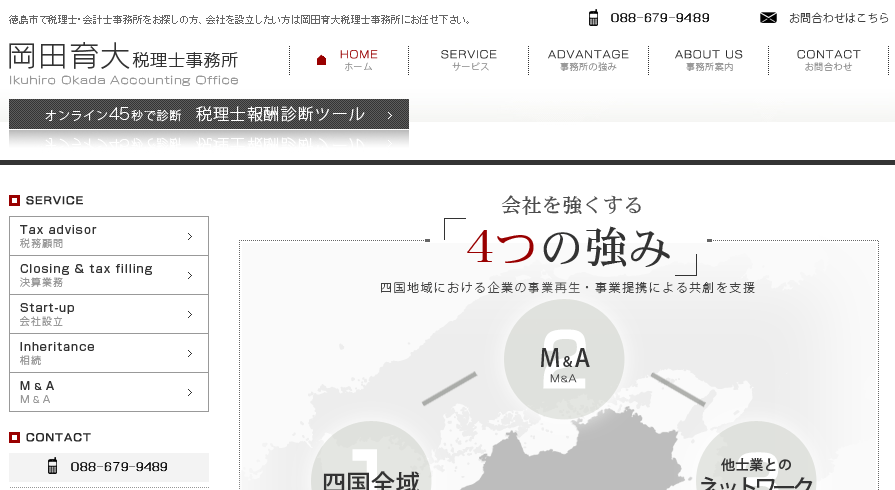Click the phone icon in header
Viewport: 895px width, 490px height.
click(x=593, y=18)
